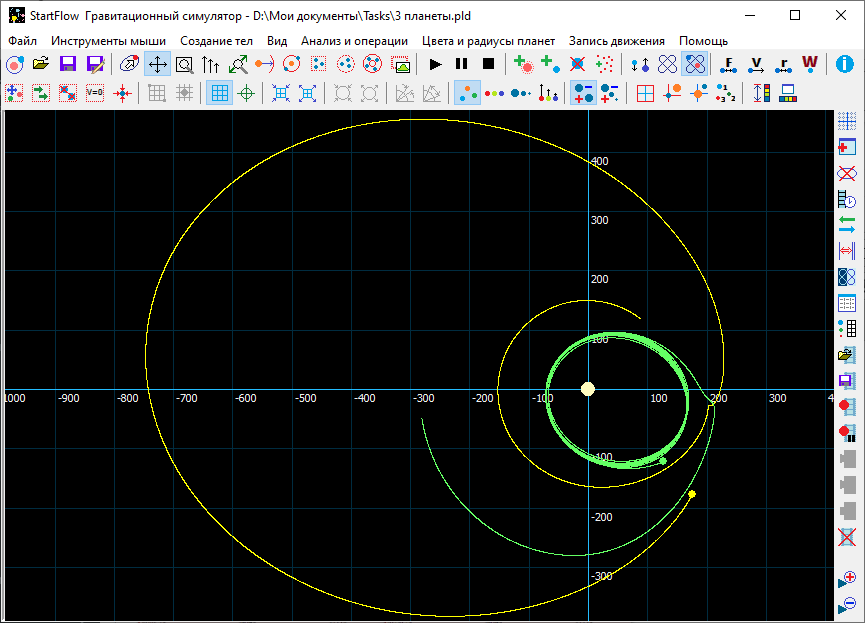Pause the simulation
The image size is (865, 623).
click(462, 65)
